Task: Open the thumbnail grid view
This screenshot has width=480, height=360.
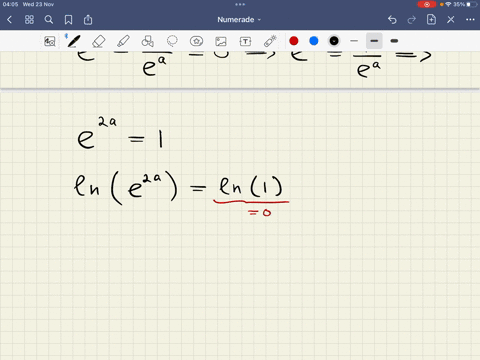Action: point(29,20)
